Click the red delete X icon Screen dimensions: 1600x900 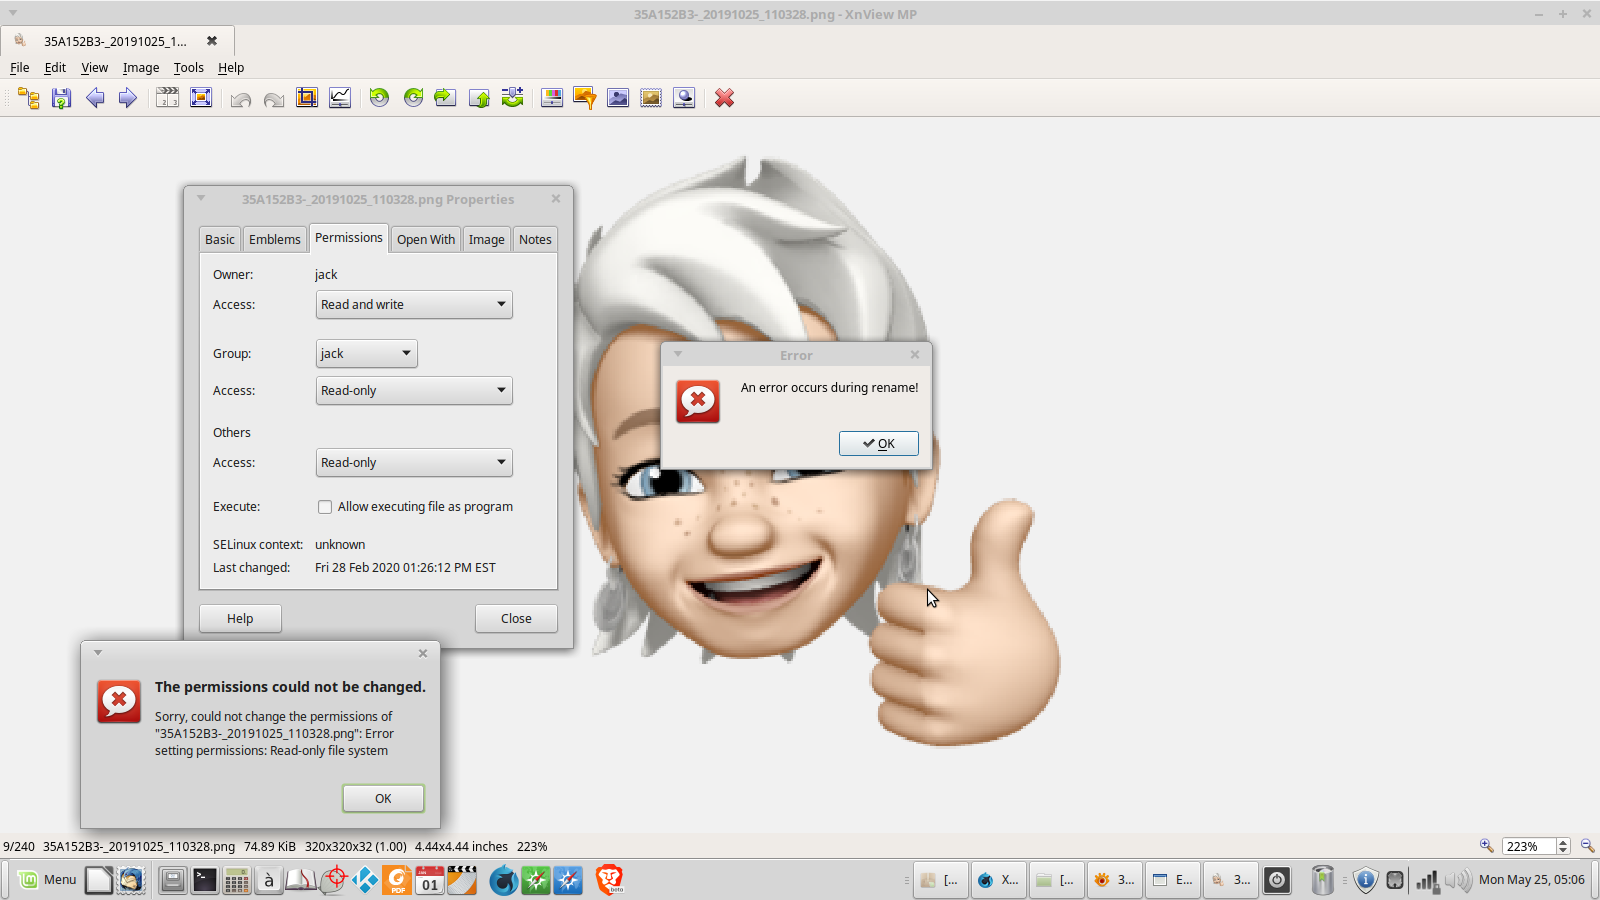(724, 98)
